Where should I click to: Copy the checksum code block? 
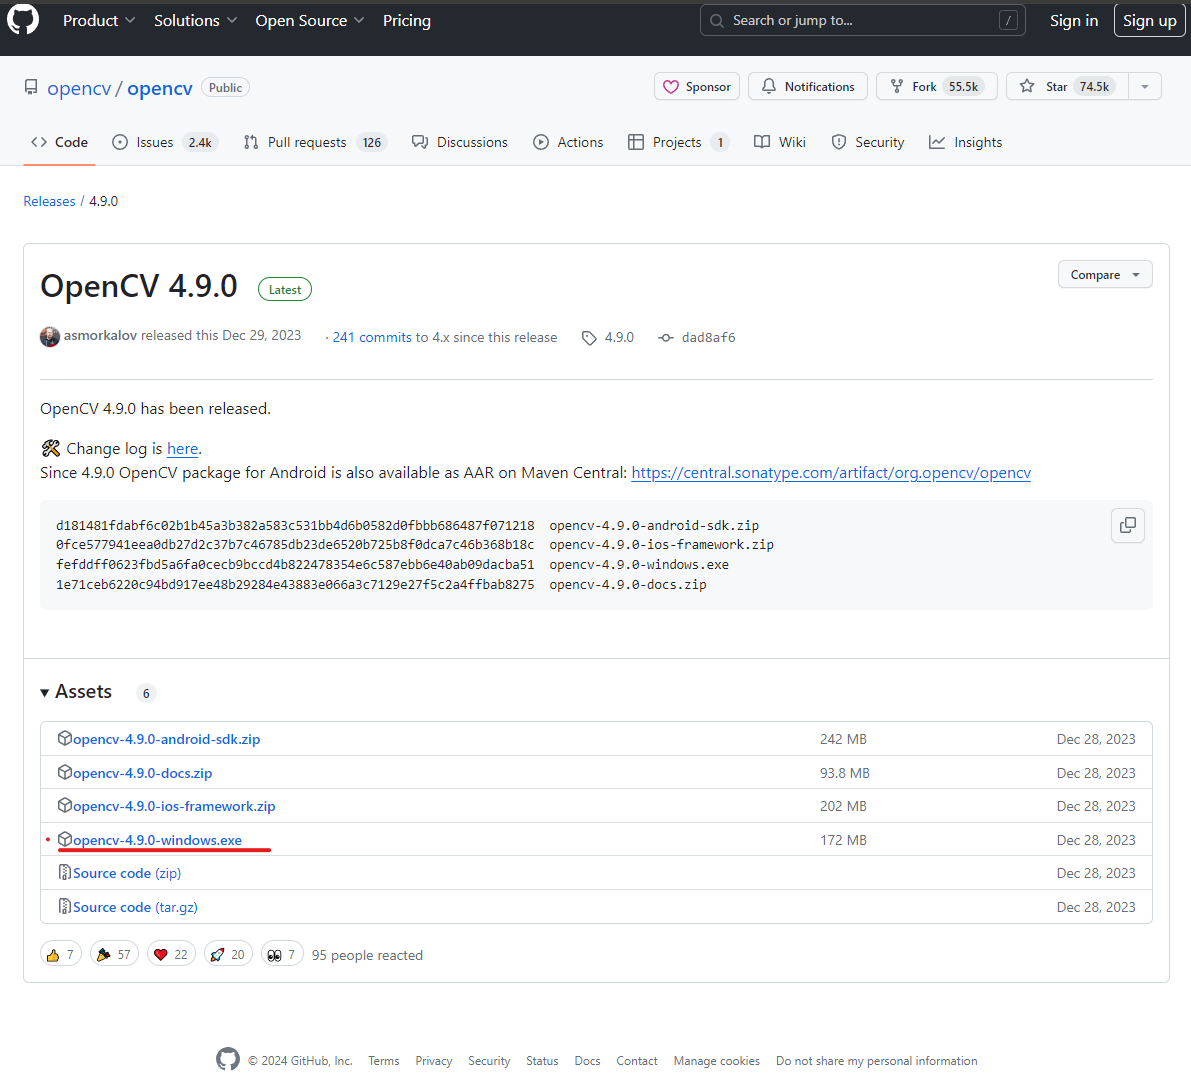pyautogui.click(x=1127, y=526)
